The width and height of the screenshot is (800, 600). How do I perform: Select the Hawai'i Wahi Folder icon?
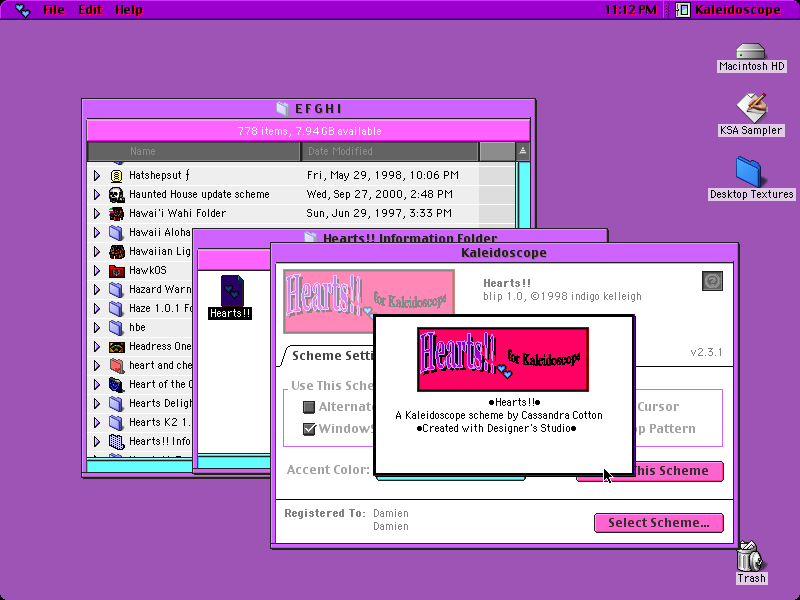(x=116, y=213)
